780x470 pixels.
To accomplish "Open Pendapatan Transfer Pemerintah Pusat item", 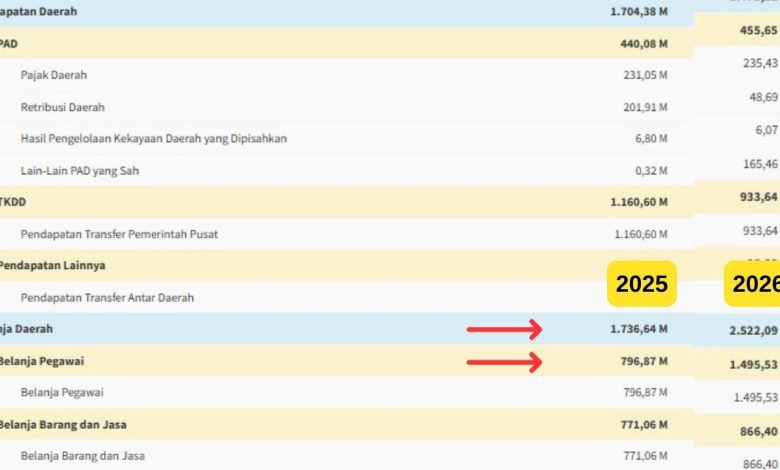I will (119, 234).
